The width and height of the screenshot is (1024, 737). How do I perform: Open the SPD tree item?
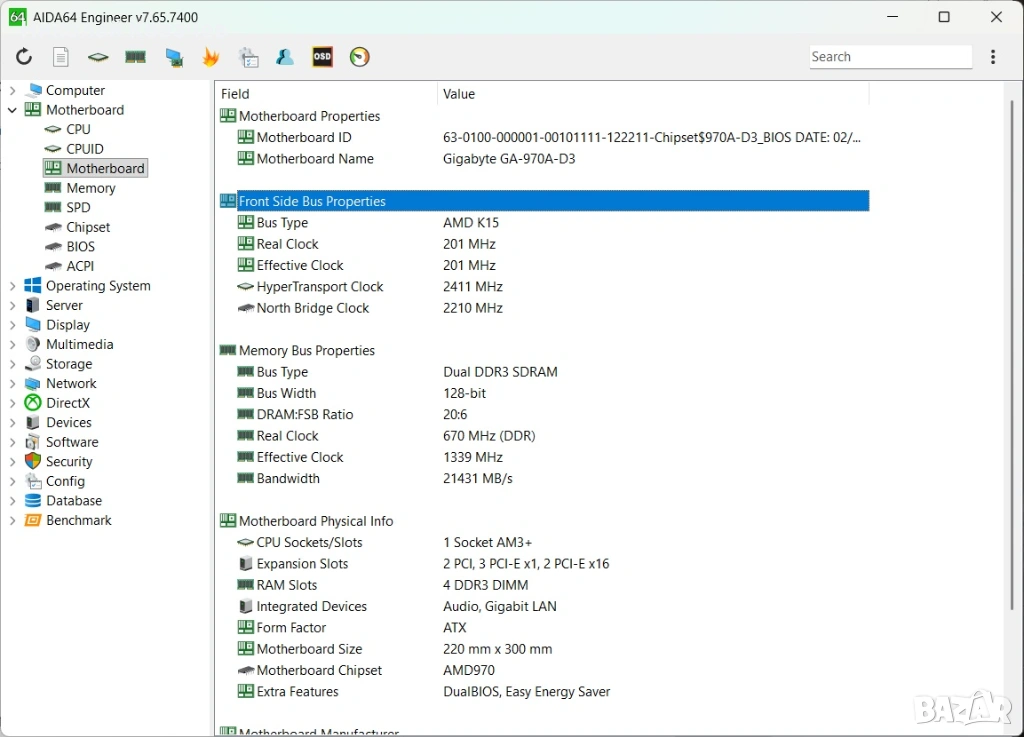pos(78,208)
